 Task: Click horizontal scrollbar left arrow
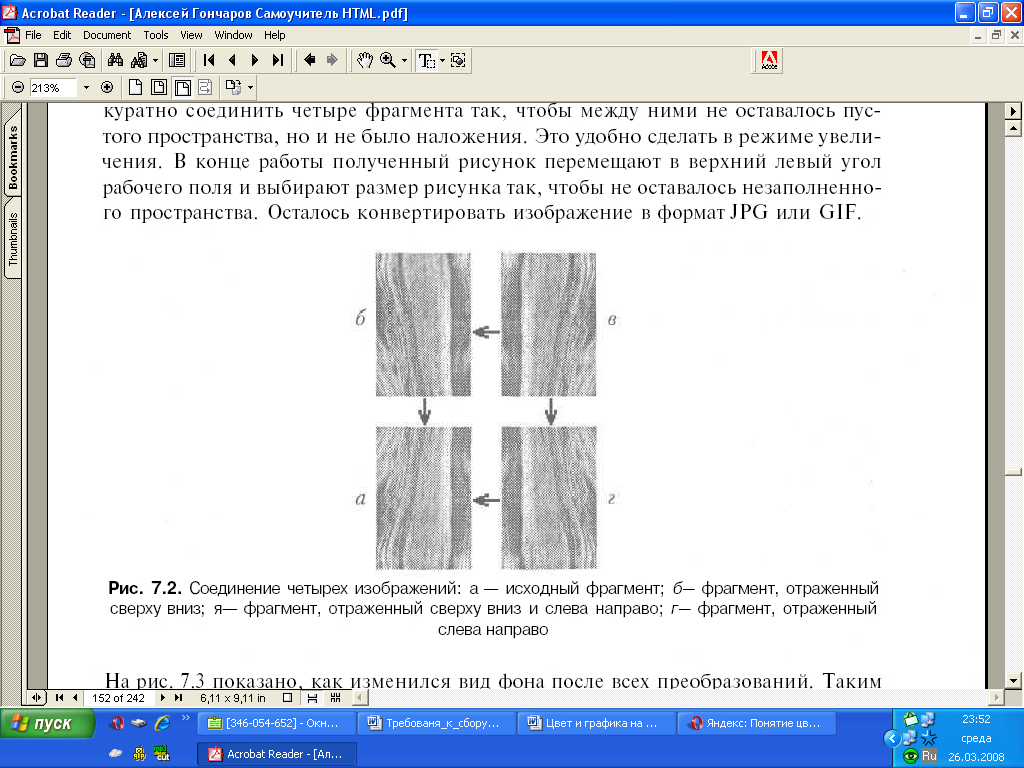(x=360, y=698)
